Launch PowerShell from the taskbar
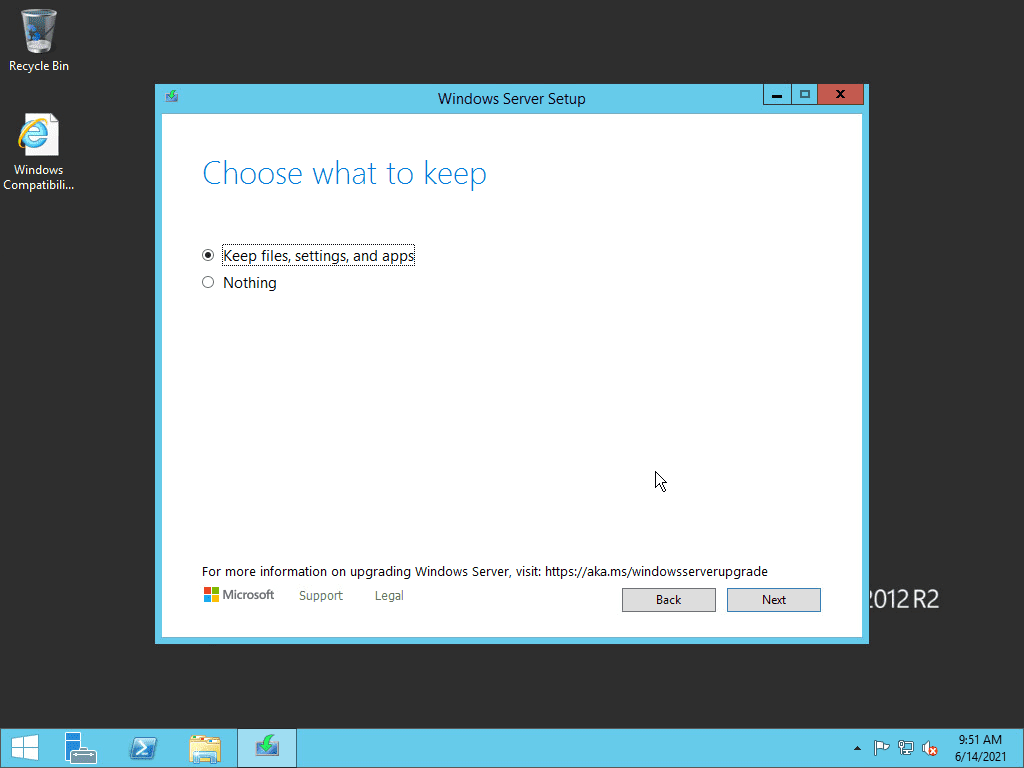1024x768 pixels. (143, 747)
